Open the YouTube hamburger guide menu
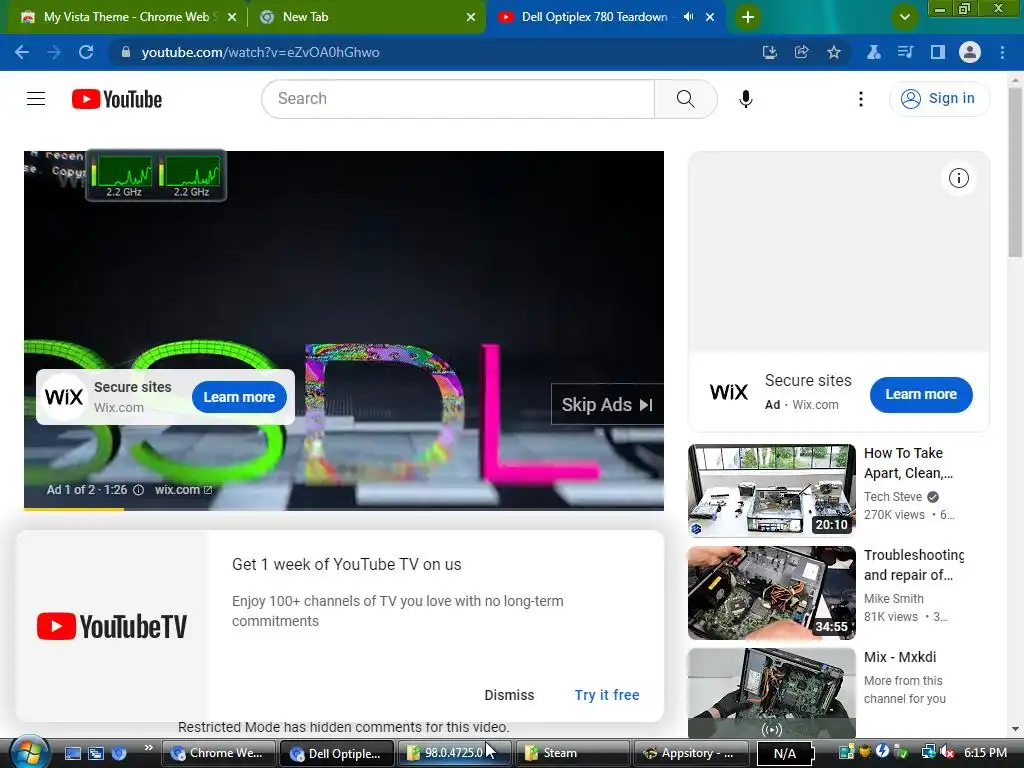Screen dimensions: 1024x768 click(36, 99)
